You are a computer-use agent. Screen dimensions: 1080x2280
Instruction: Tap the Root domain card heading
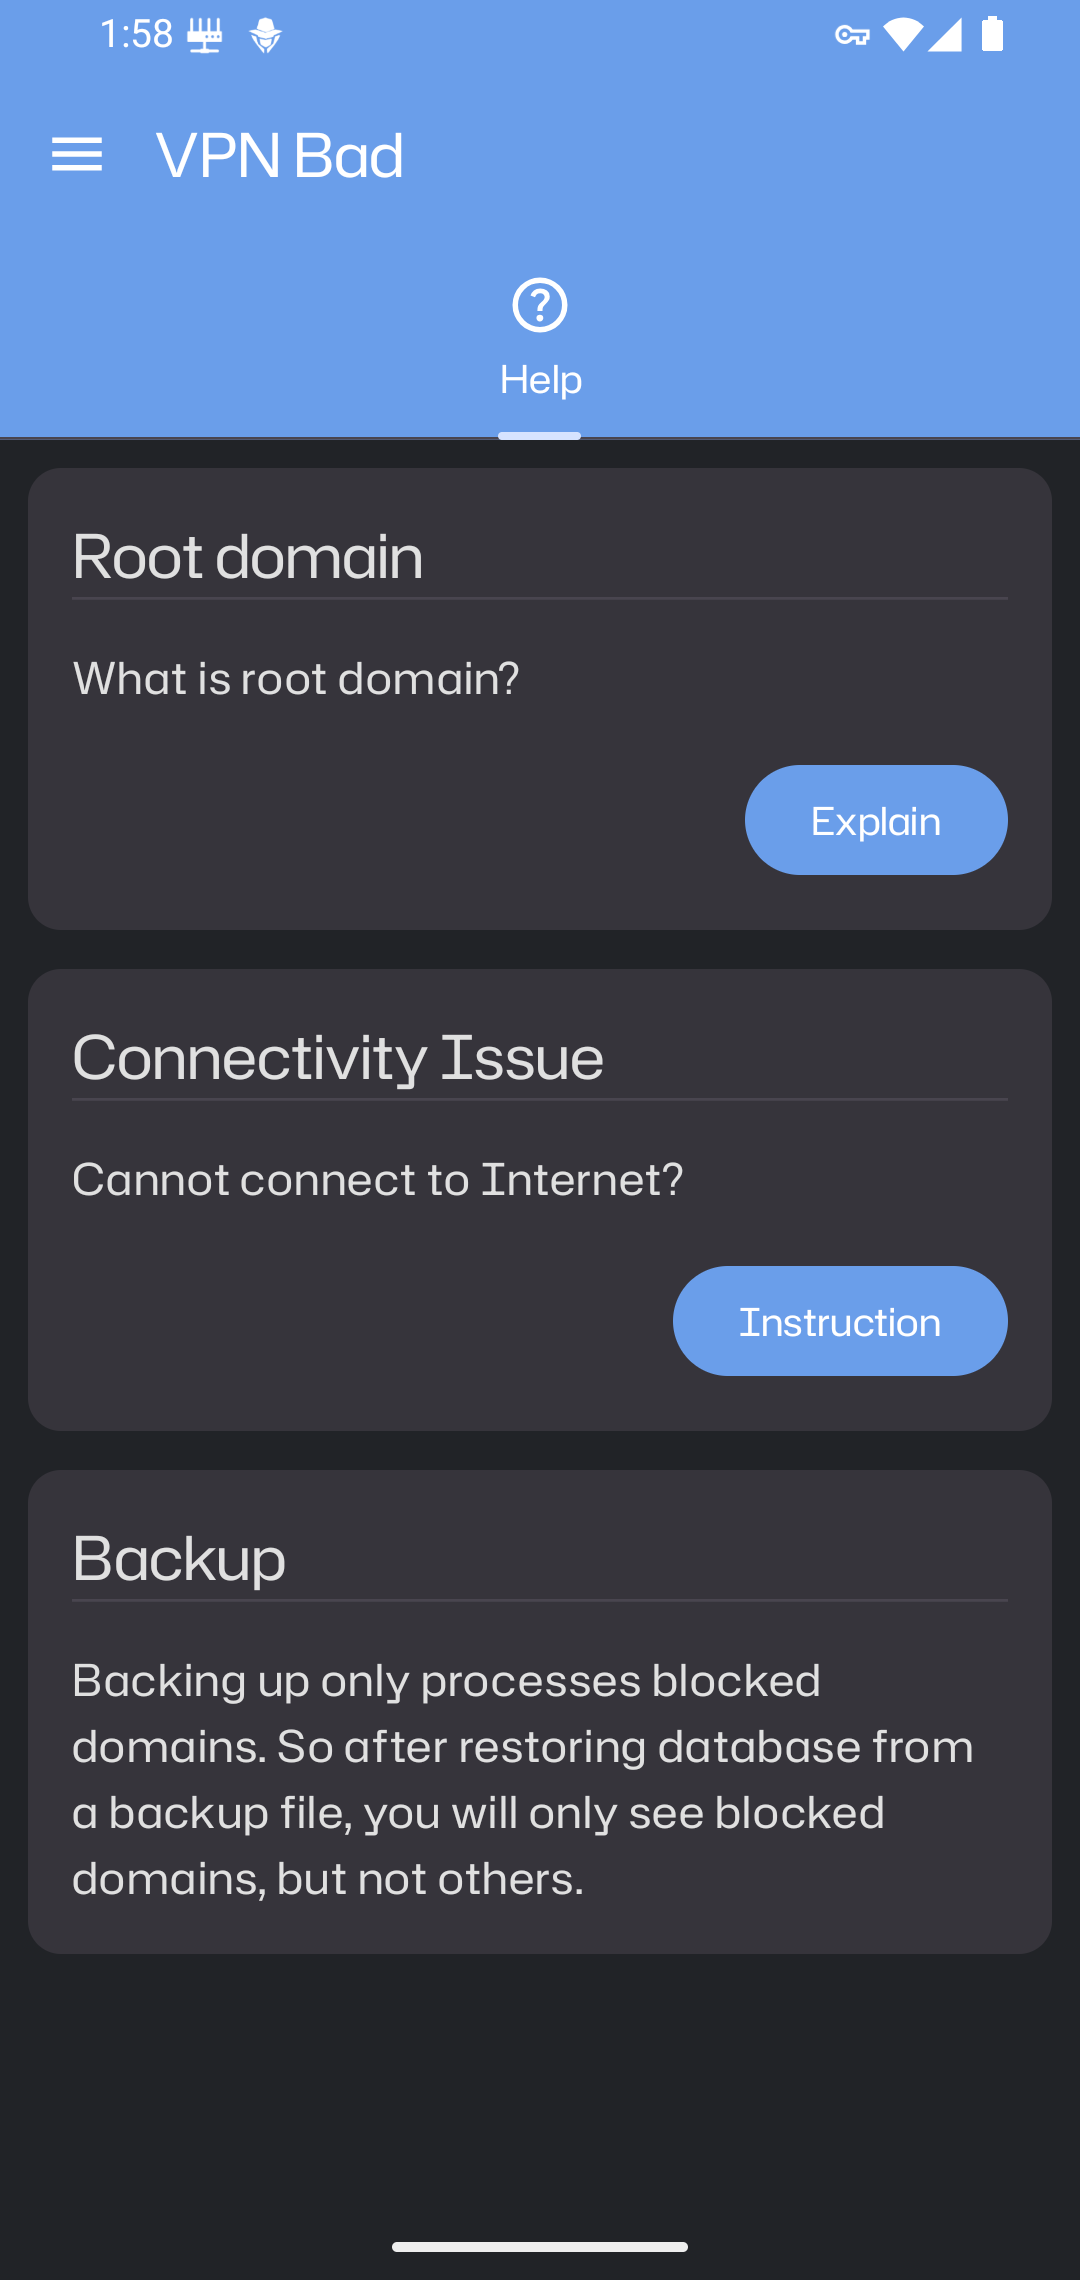pos(248,556)
